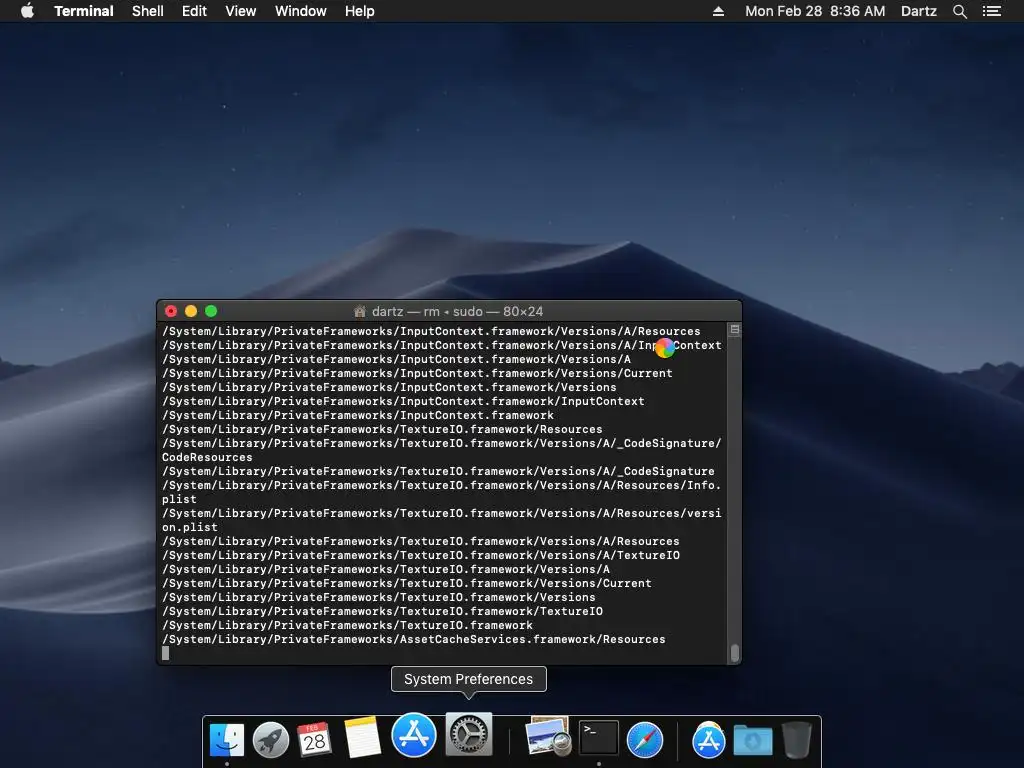Click line AssetCacheServices.framework/Resources
Image resolution: width=1024 pixels, height=768 pixels.
pyautogui.click(x=413, y=640)
